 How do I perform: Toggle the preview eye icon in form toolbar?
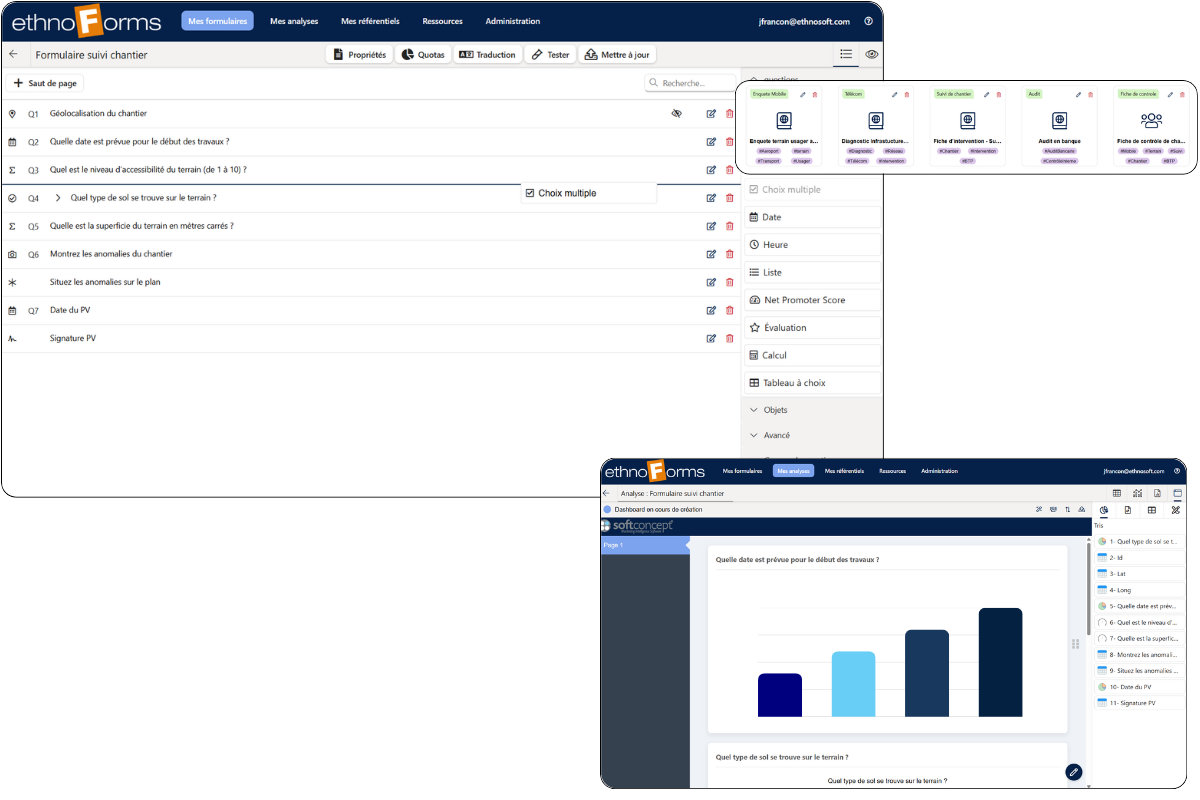pyautogui.click(x=871, y=55)
